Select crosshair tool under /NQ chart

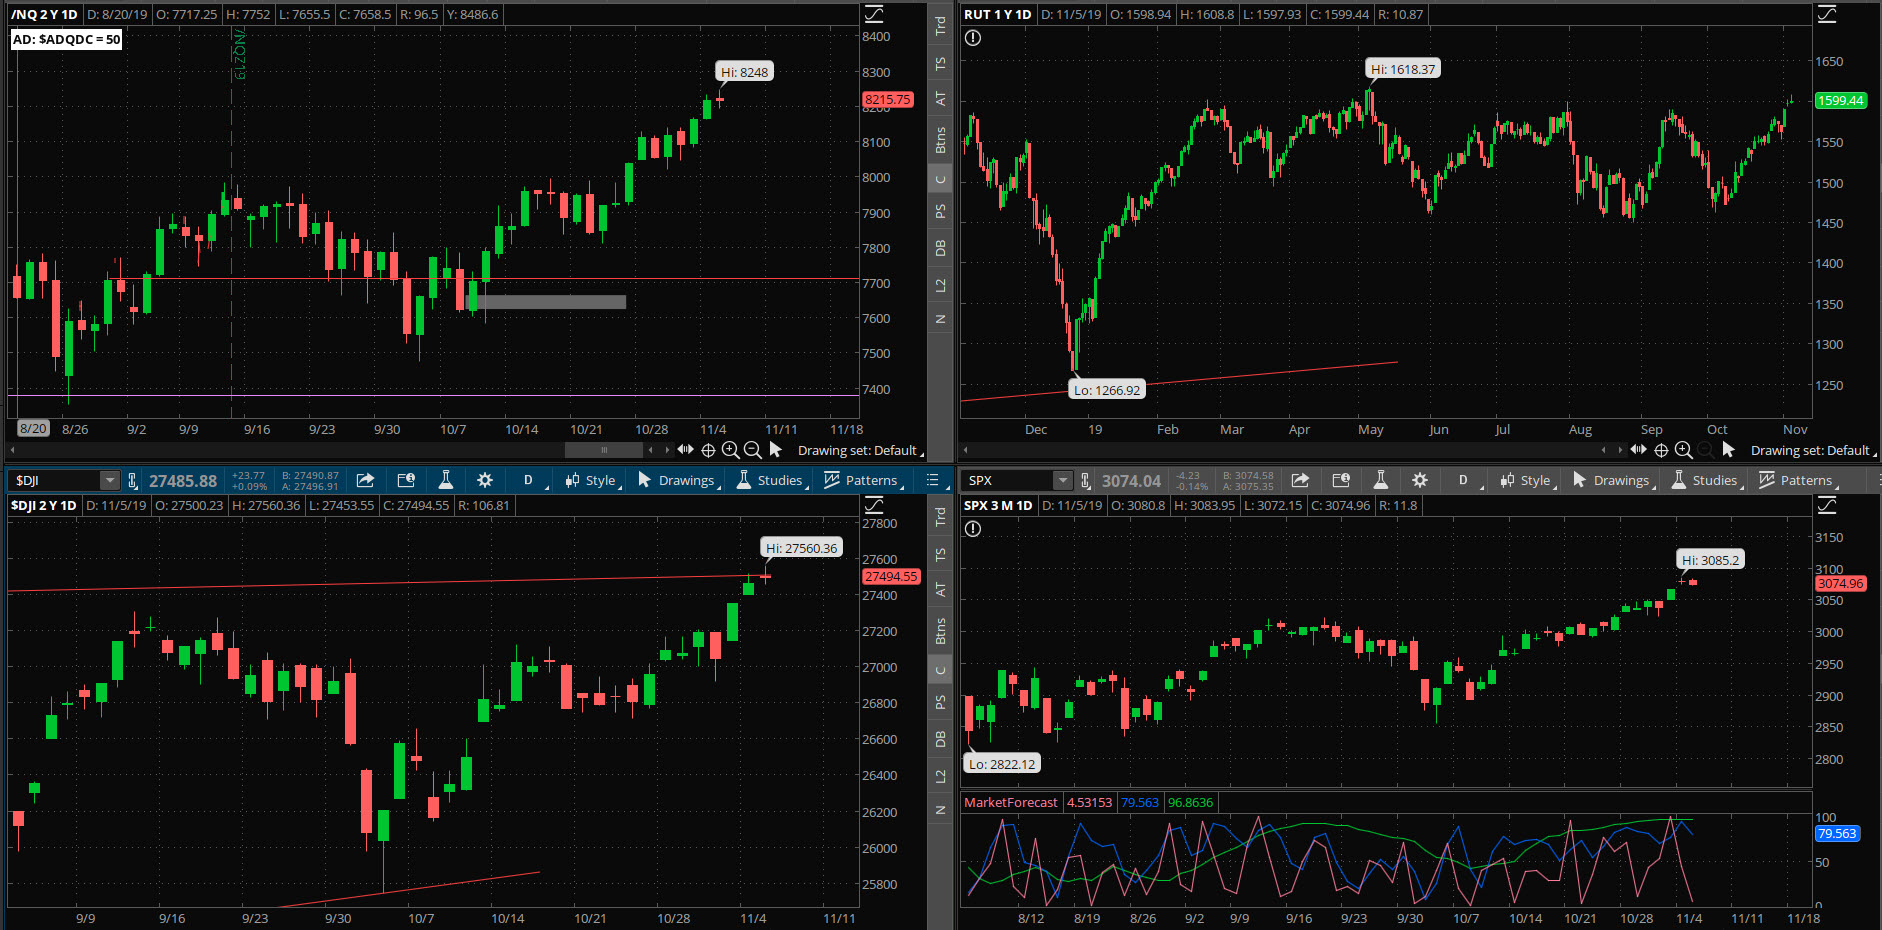[708, 450]
